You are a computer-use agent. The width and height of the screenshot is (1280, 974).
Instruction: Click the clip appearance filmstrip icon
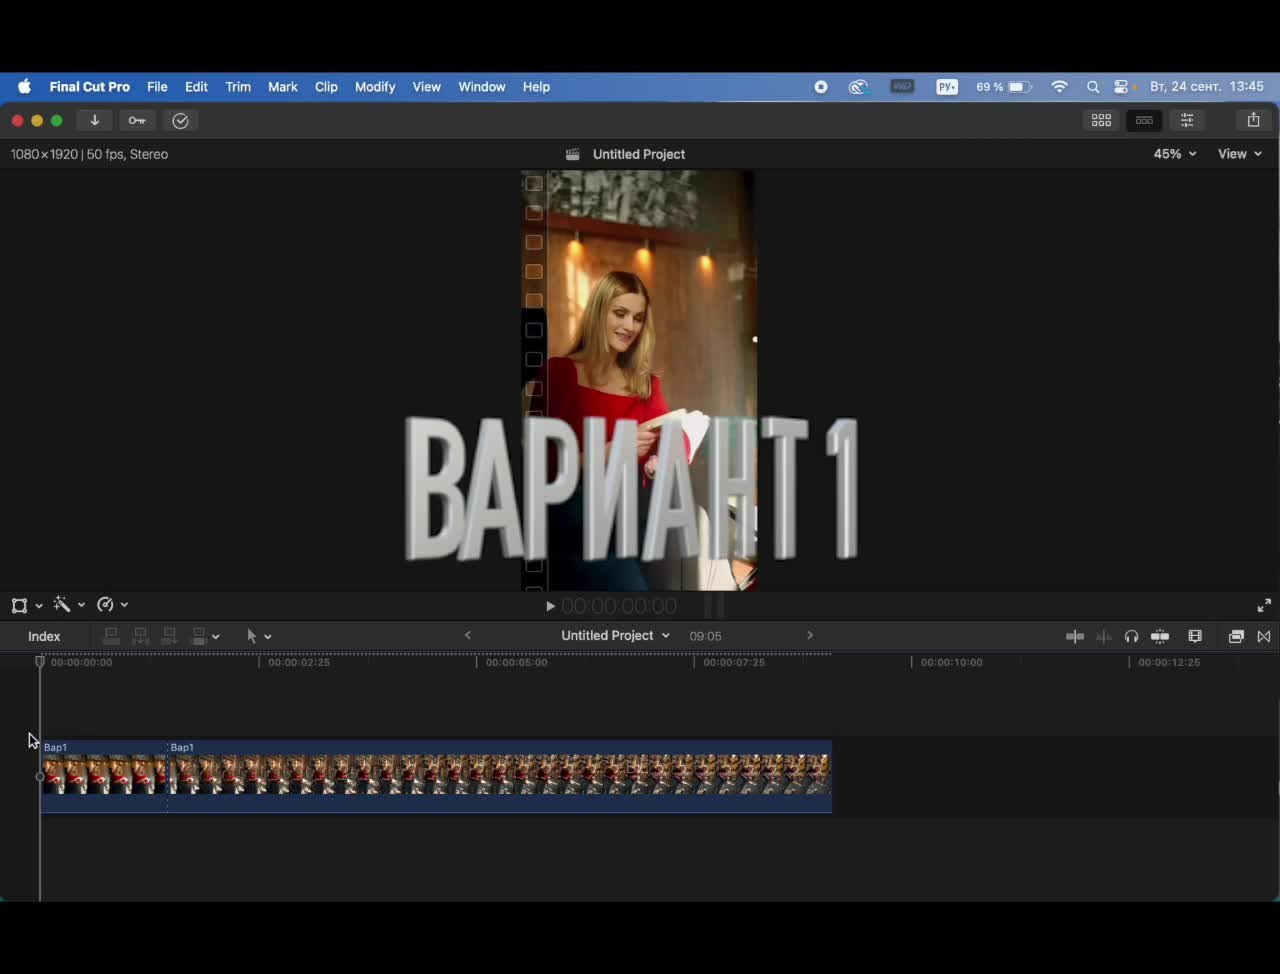pos(1195,637)
